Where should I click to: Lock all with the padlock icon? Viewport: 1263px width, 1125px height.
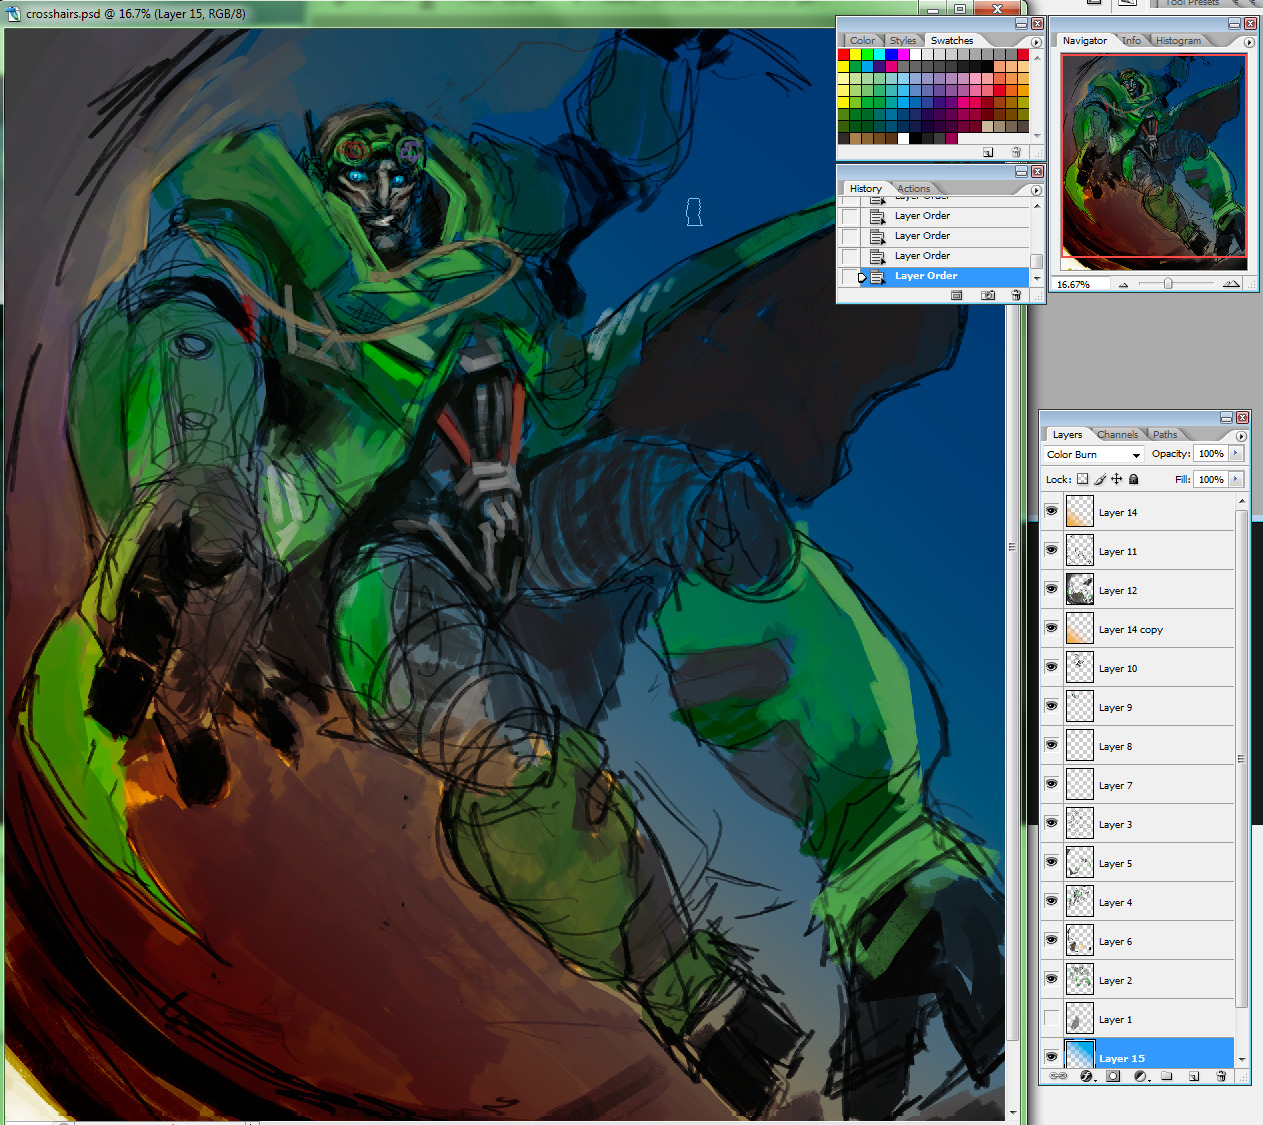pyautogui.click(x=1133, y=479)
